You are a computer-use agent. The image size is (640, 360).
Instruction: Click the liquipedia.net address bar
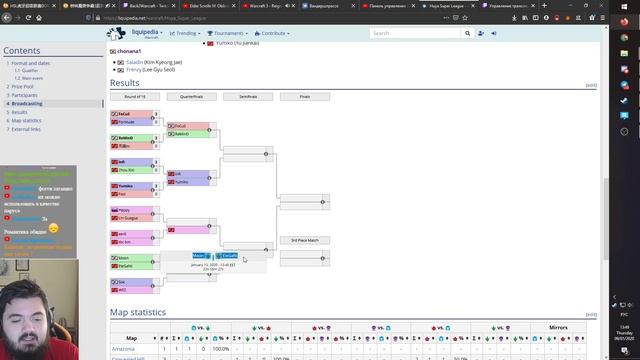click(x=269, y=18)
